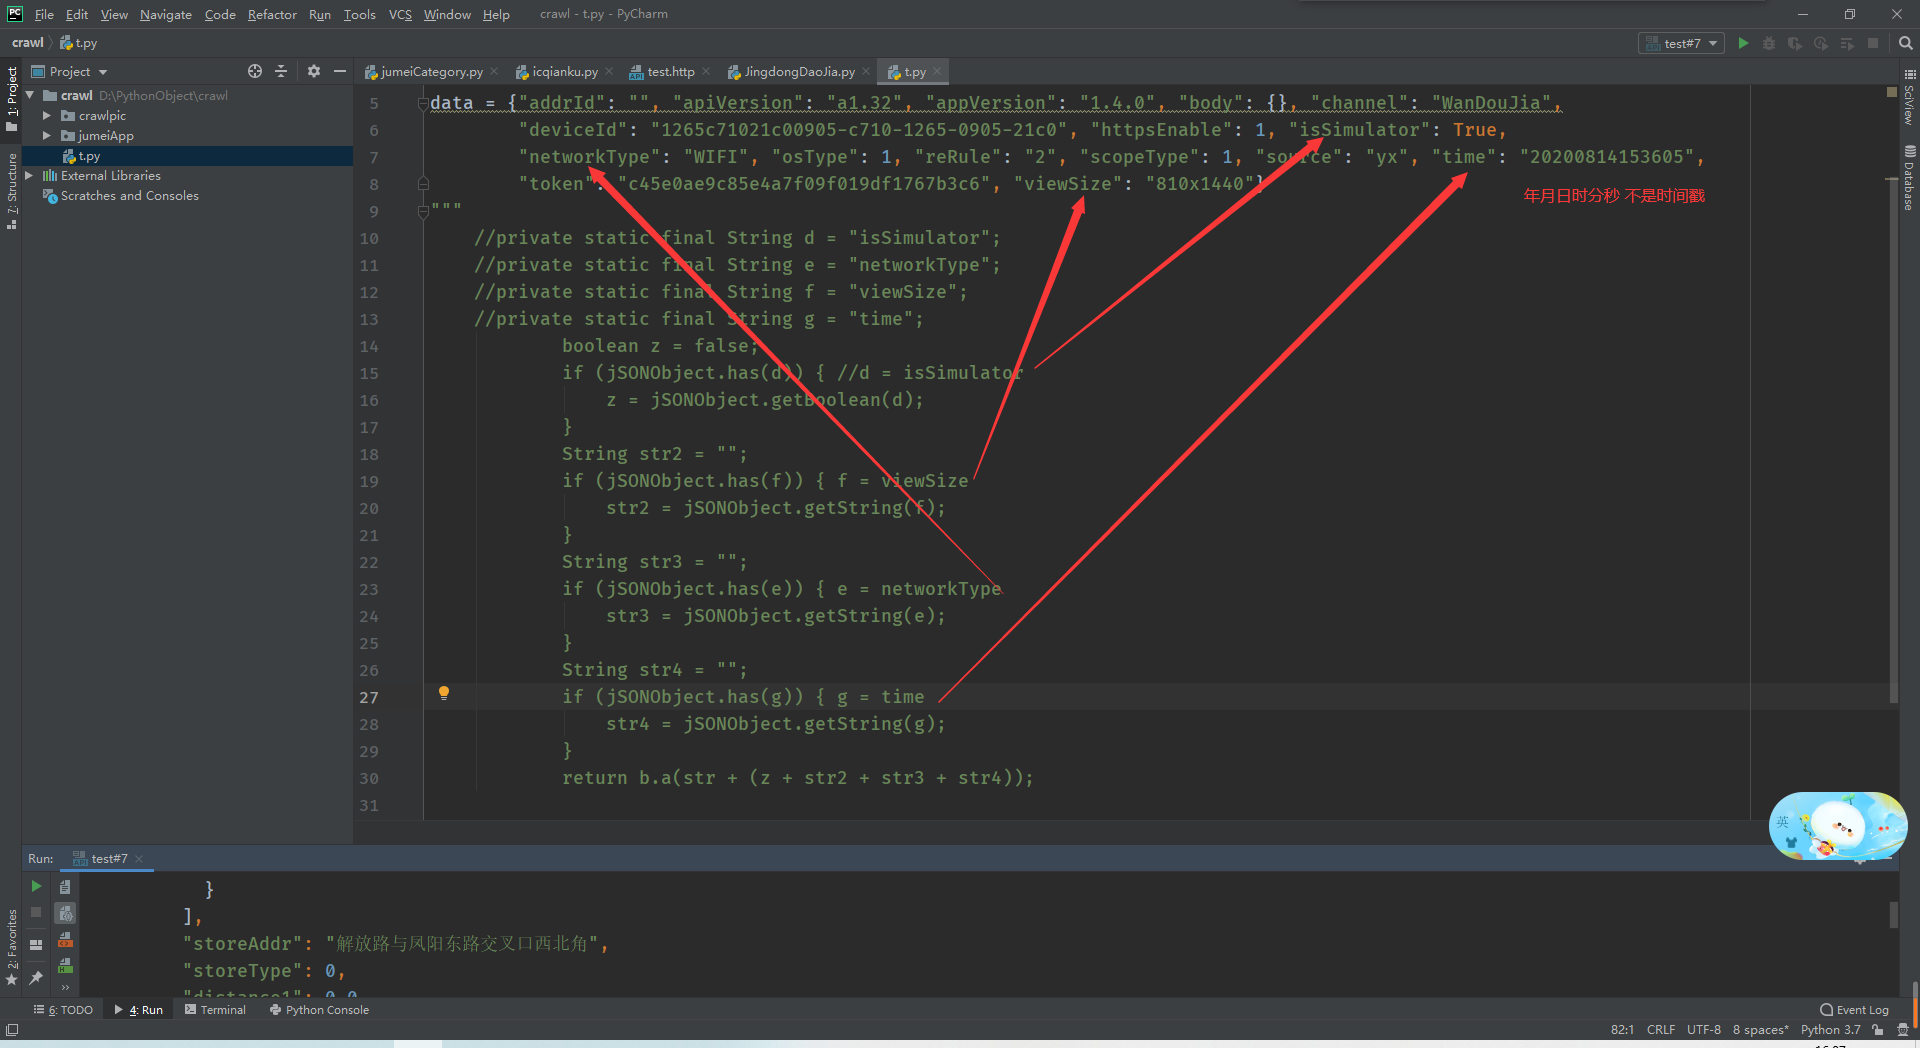The height and width of the screenshot is (1048, 1920).
Task: Click the Stop square in Run panel
Action: point(36,912)
